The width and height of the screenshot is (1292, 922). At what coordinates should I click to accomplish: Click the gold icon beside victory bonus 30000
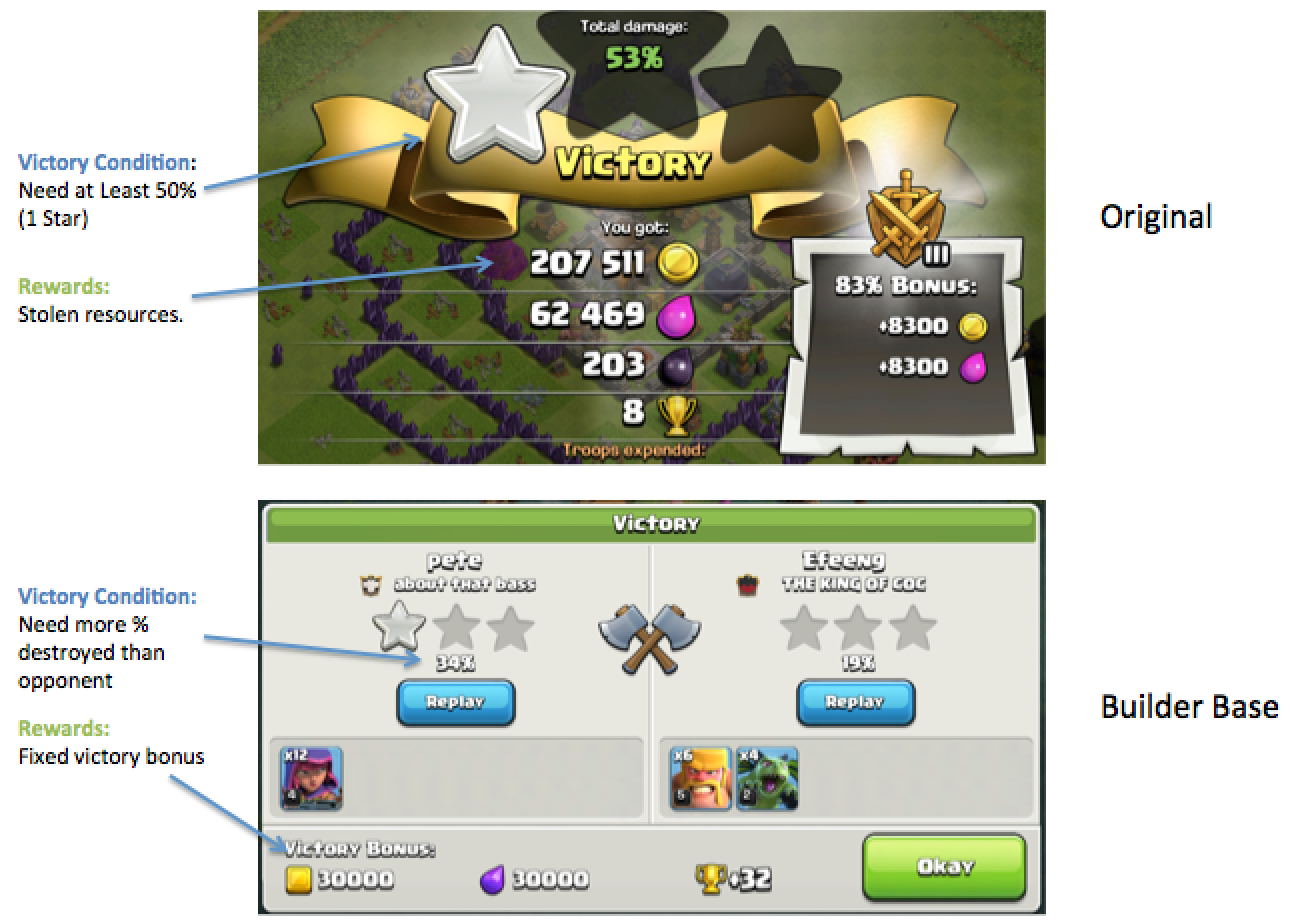click(x=299, y=880)
